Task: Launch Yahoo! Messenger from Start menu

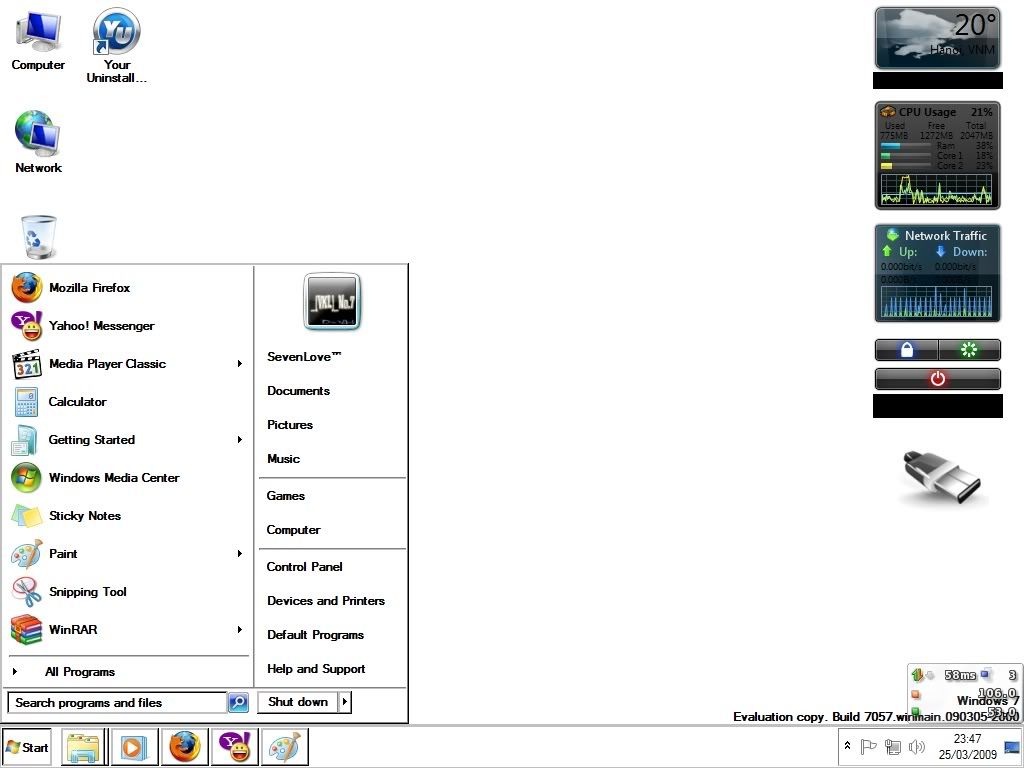Action: pos(101,326)
